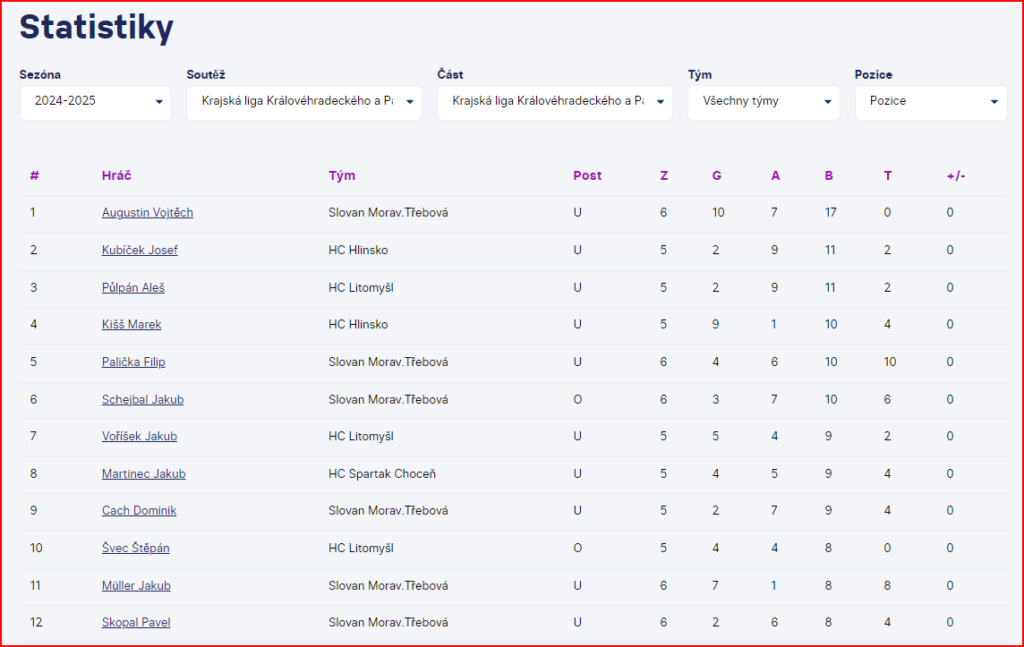Sort by the +/- column header
Viewport: 1024px width, 647px height.
tap(956, 176)
